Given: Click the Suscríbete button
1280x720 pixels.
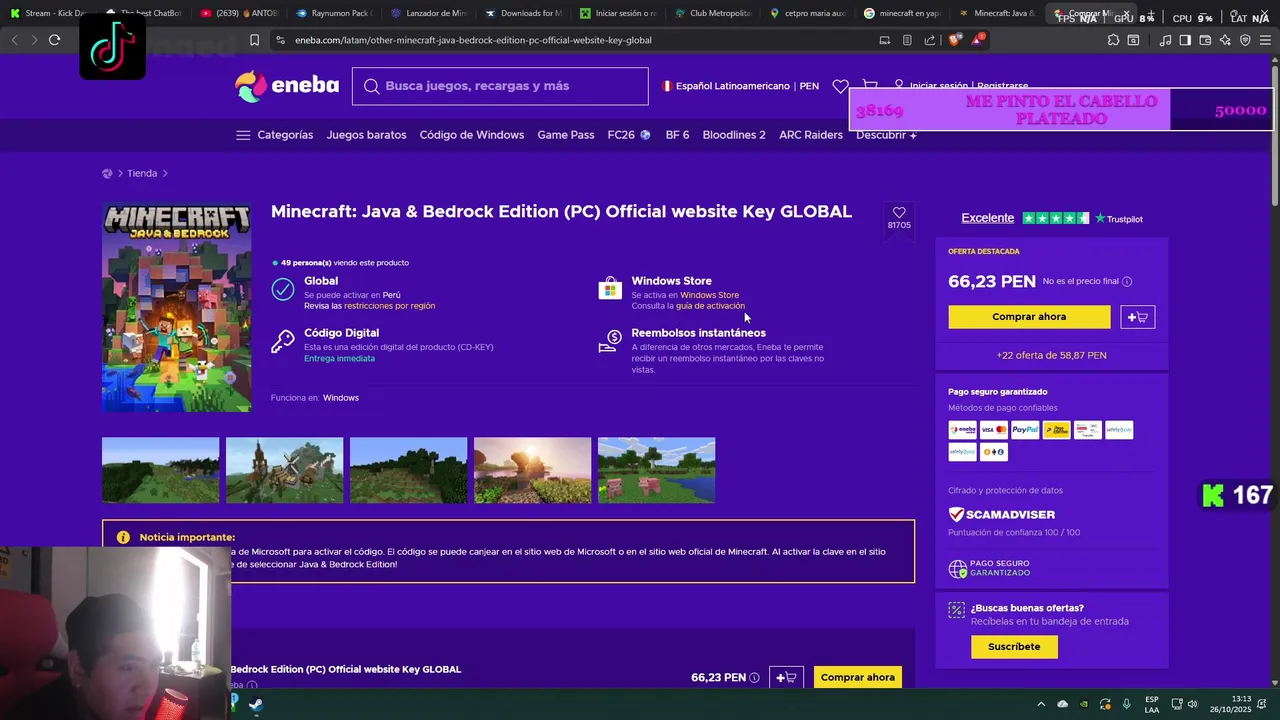Looking at the screenshot, I should coord(1014,647).
